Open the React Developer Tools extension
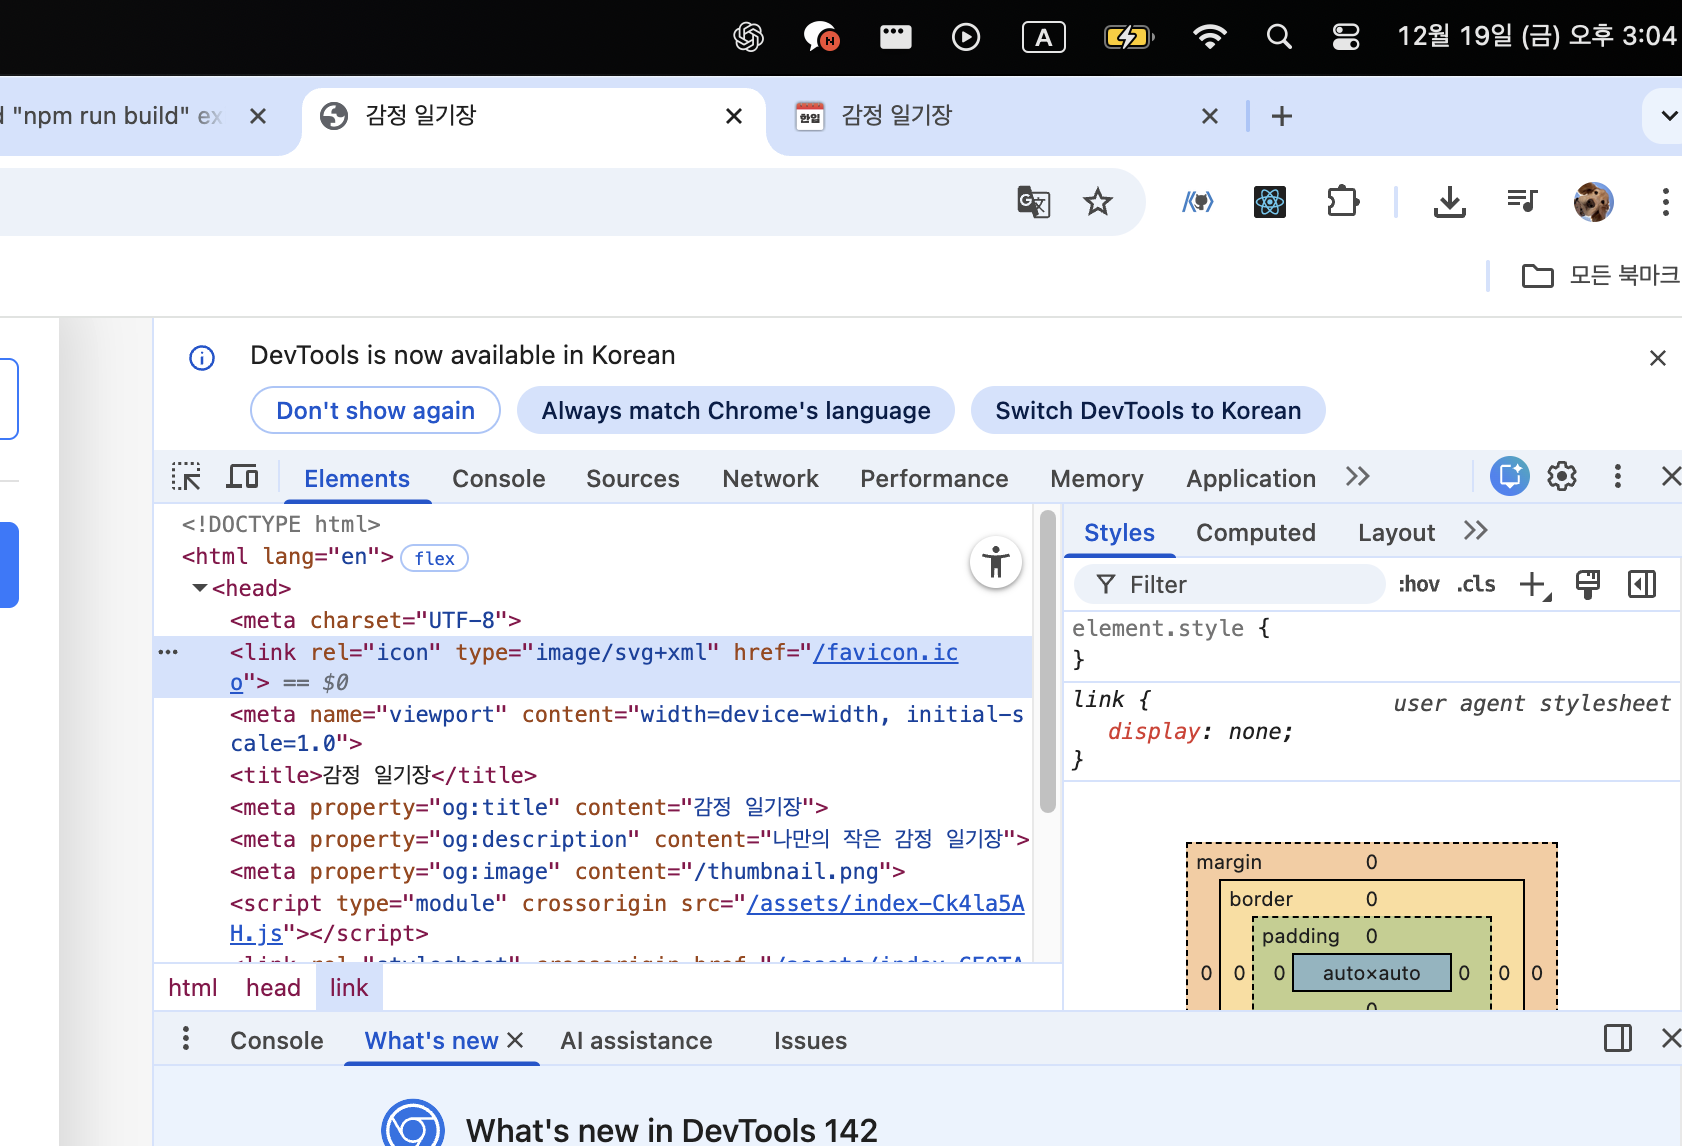 [x=1270, y=203]
